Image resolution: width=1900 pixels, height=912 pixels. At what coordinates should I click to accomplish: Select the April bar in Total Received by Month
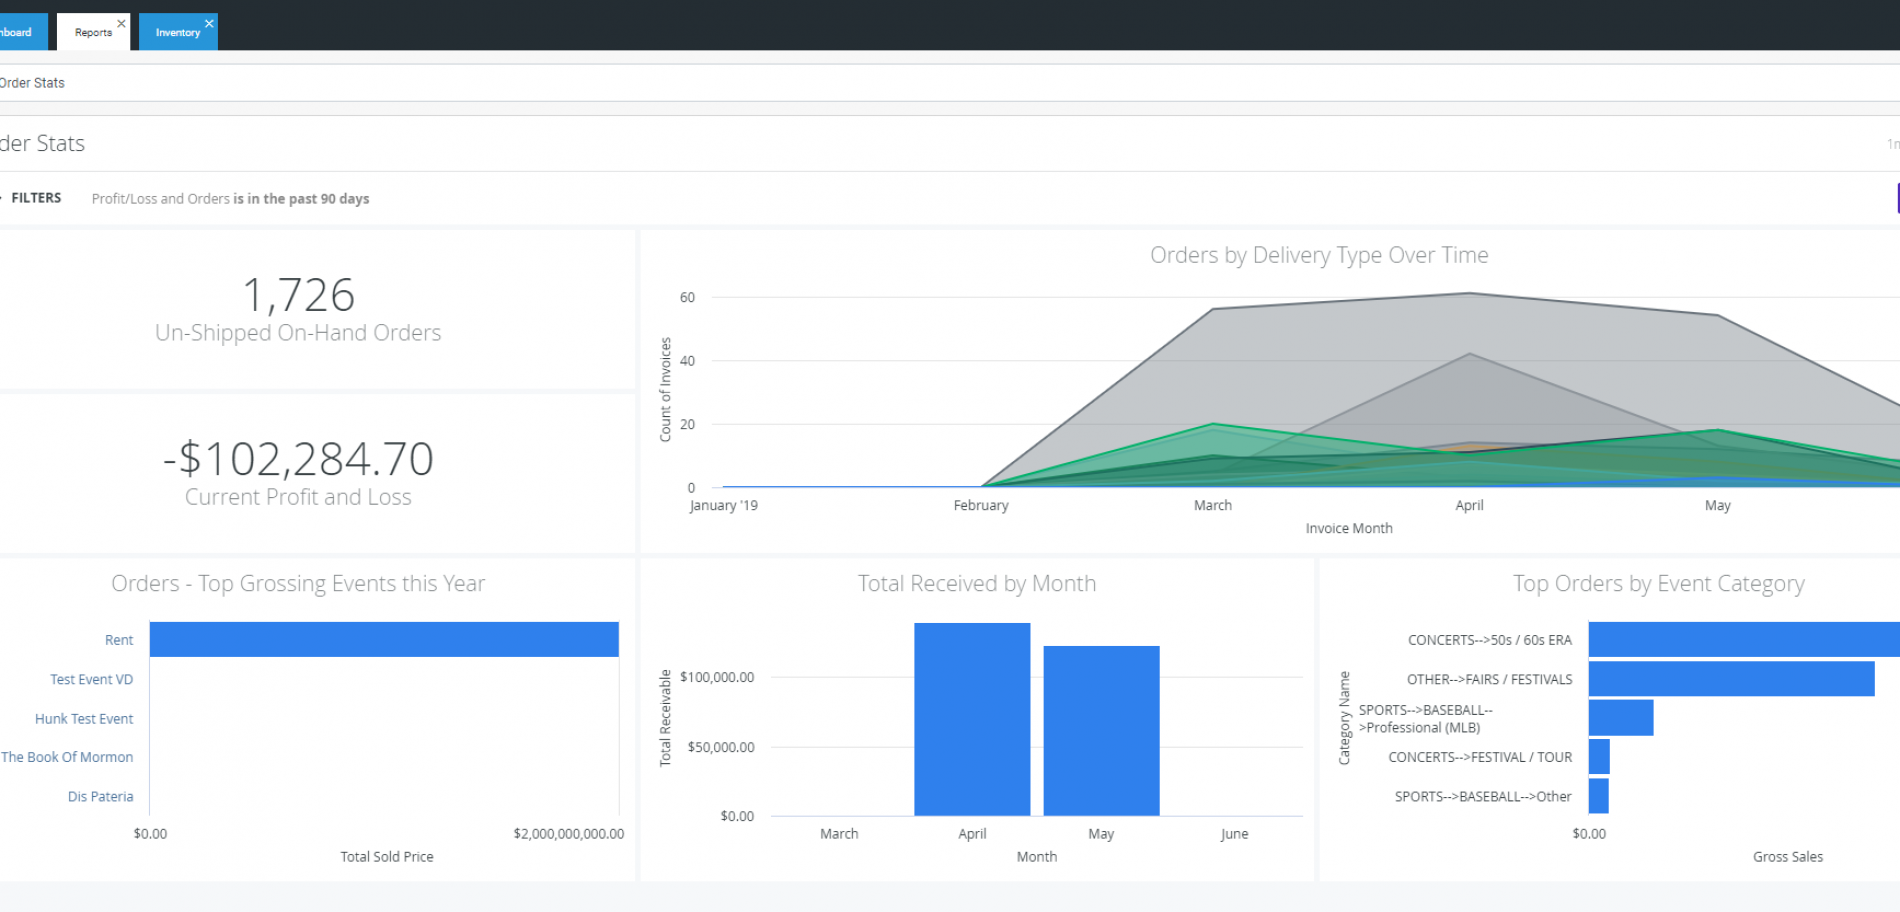coord(971,720)
